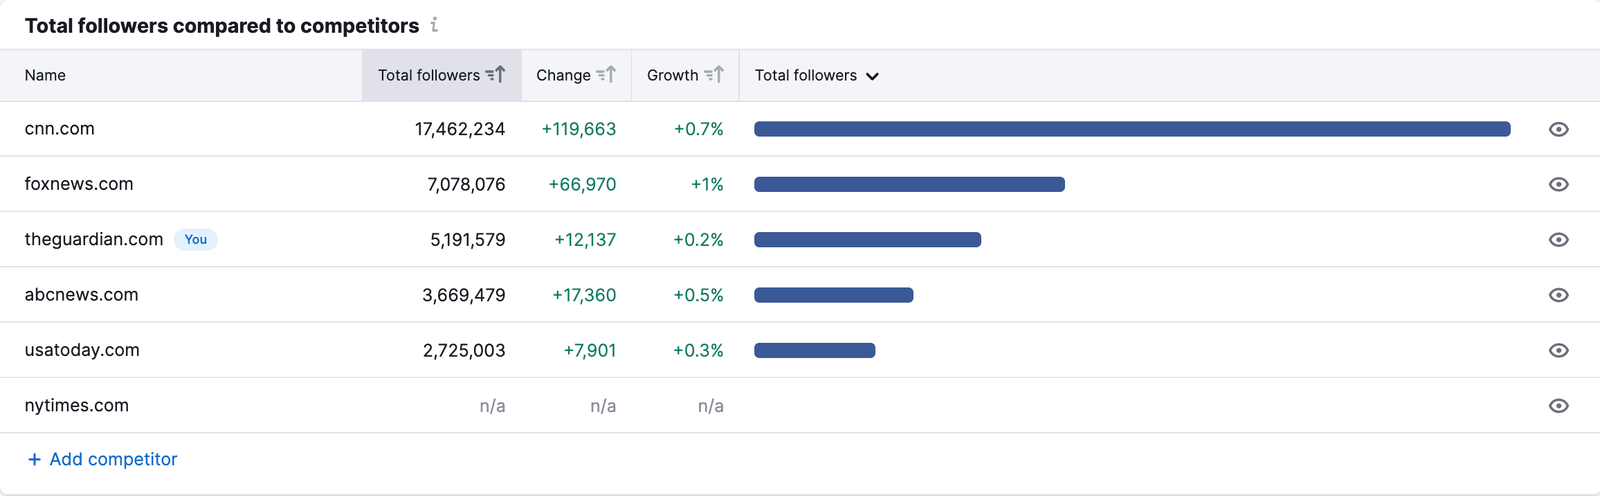Screen dimensions: 1600x496
Task: Hide abcnews.com with the eye icon
Action: (1558, 295)
